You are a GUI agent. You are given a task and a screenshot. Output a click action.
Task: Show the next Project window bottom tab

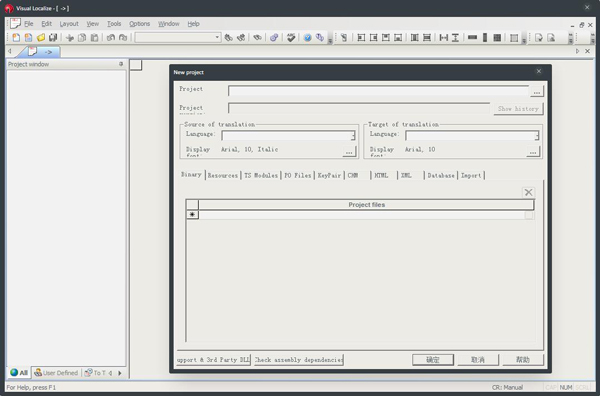[119, 373]
